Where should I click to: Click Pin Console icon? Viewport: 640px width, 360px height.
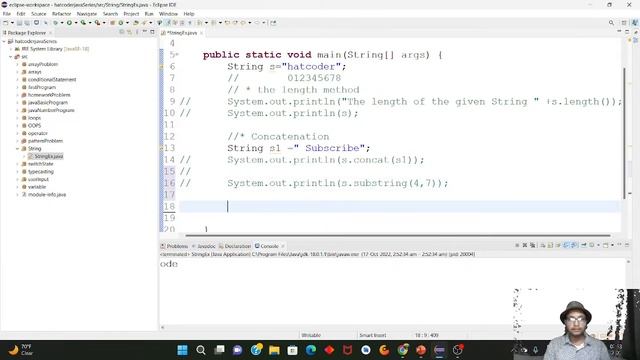(584, 245)
